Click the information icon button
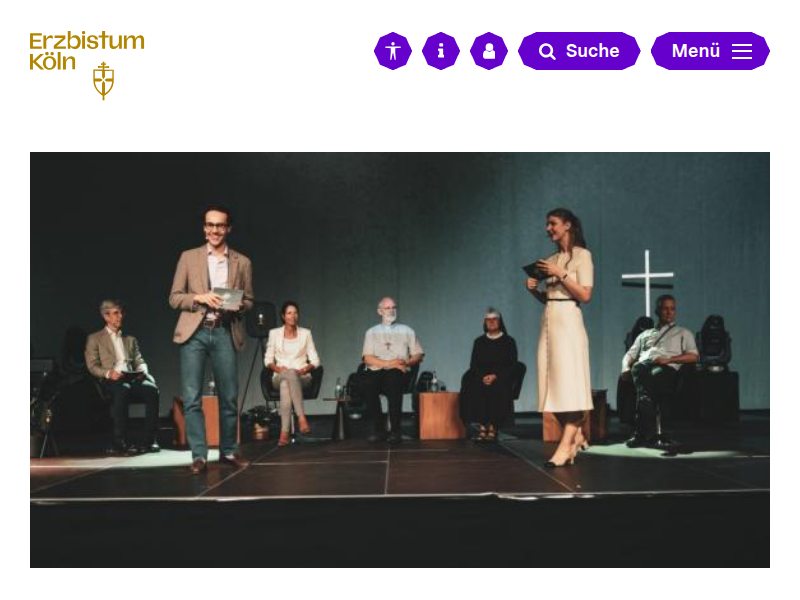 click(x=441, y=51)
